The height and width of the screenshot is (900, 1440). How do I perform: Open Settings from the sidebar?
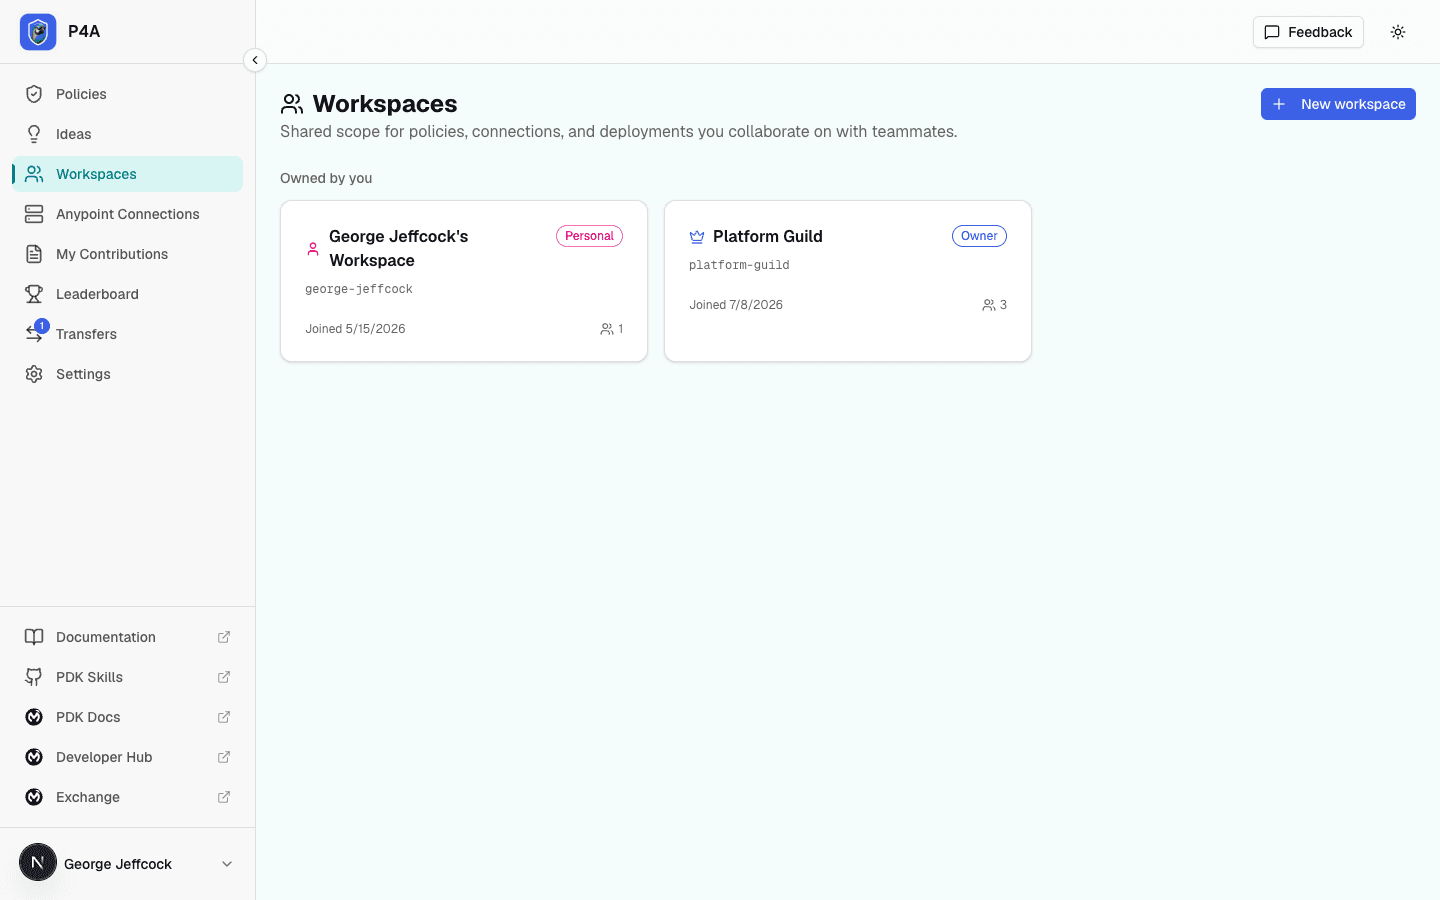point(128,374)
